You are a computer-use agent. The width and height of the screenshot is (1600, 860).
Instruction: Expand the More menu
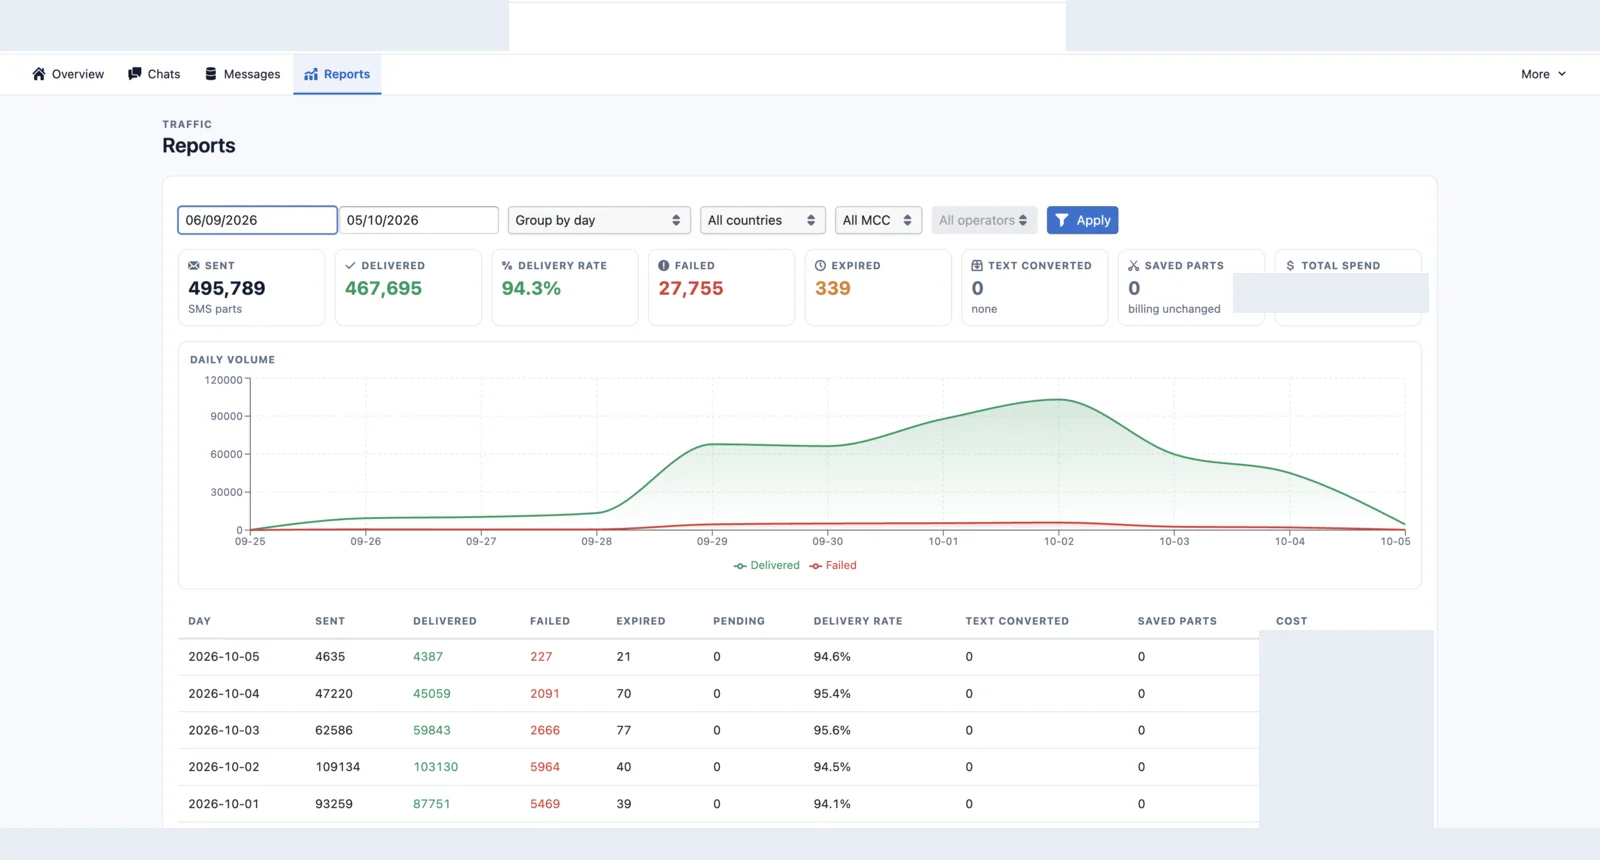[x=1543, y=74]
